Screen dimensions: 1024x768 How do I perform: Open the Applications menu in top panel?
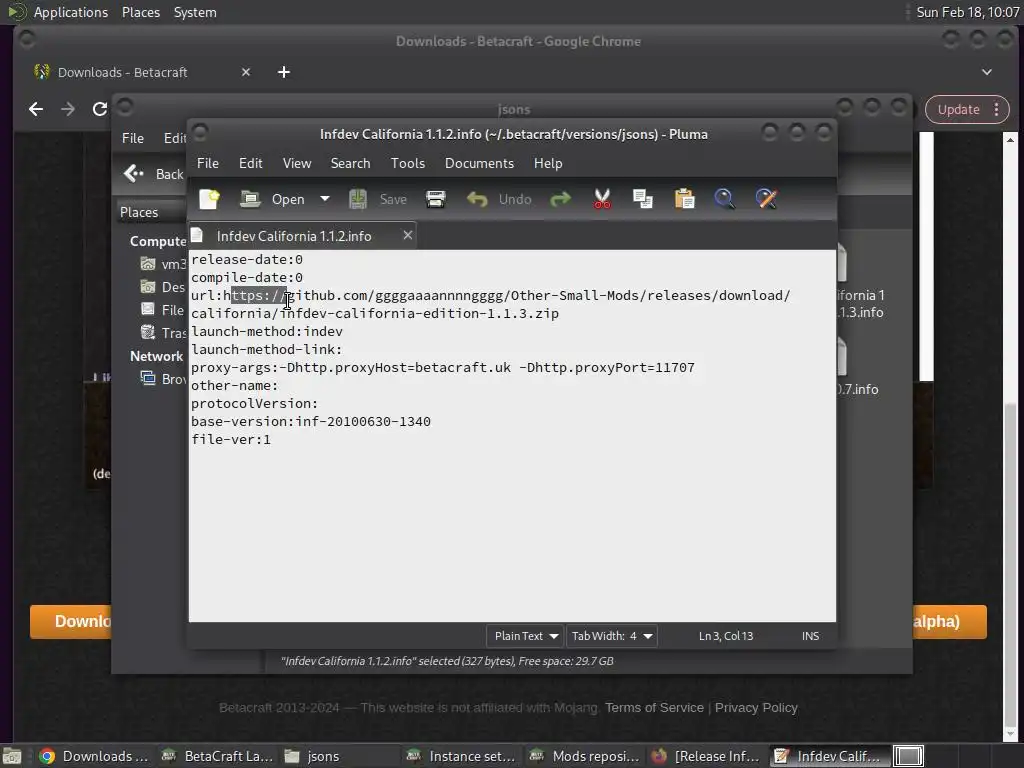coord(71,12)
